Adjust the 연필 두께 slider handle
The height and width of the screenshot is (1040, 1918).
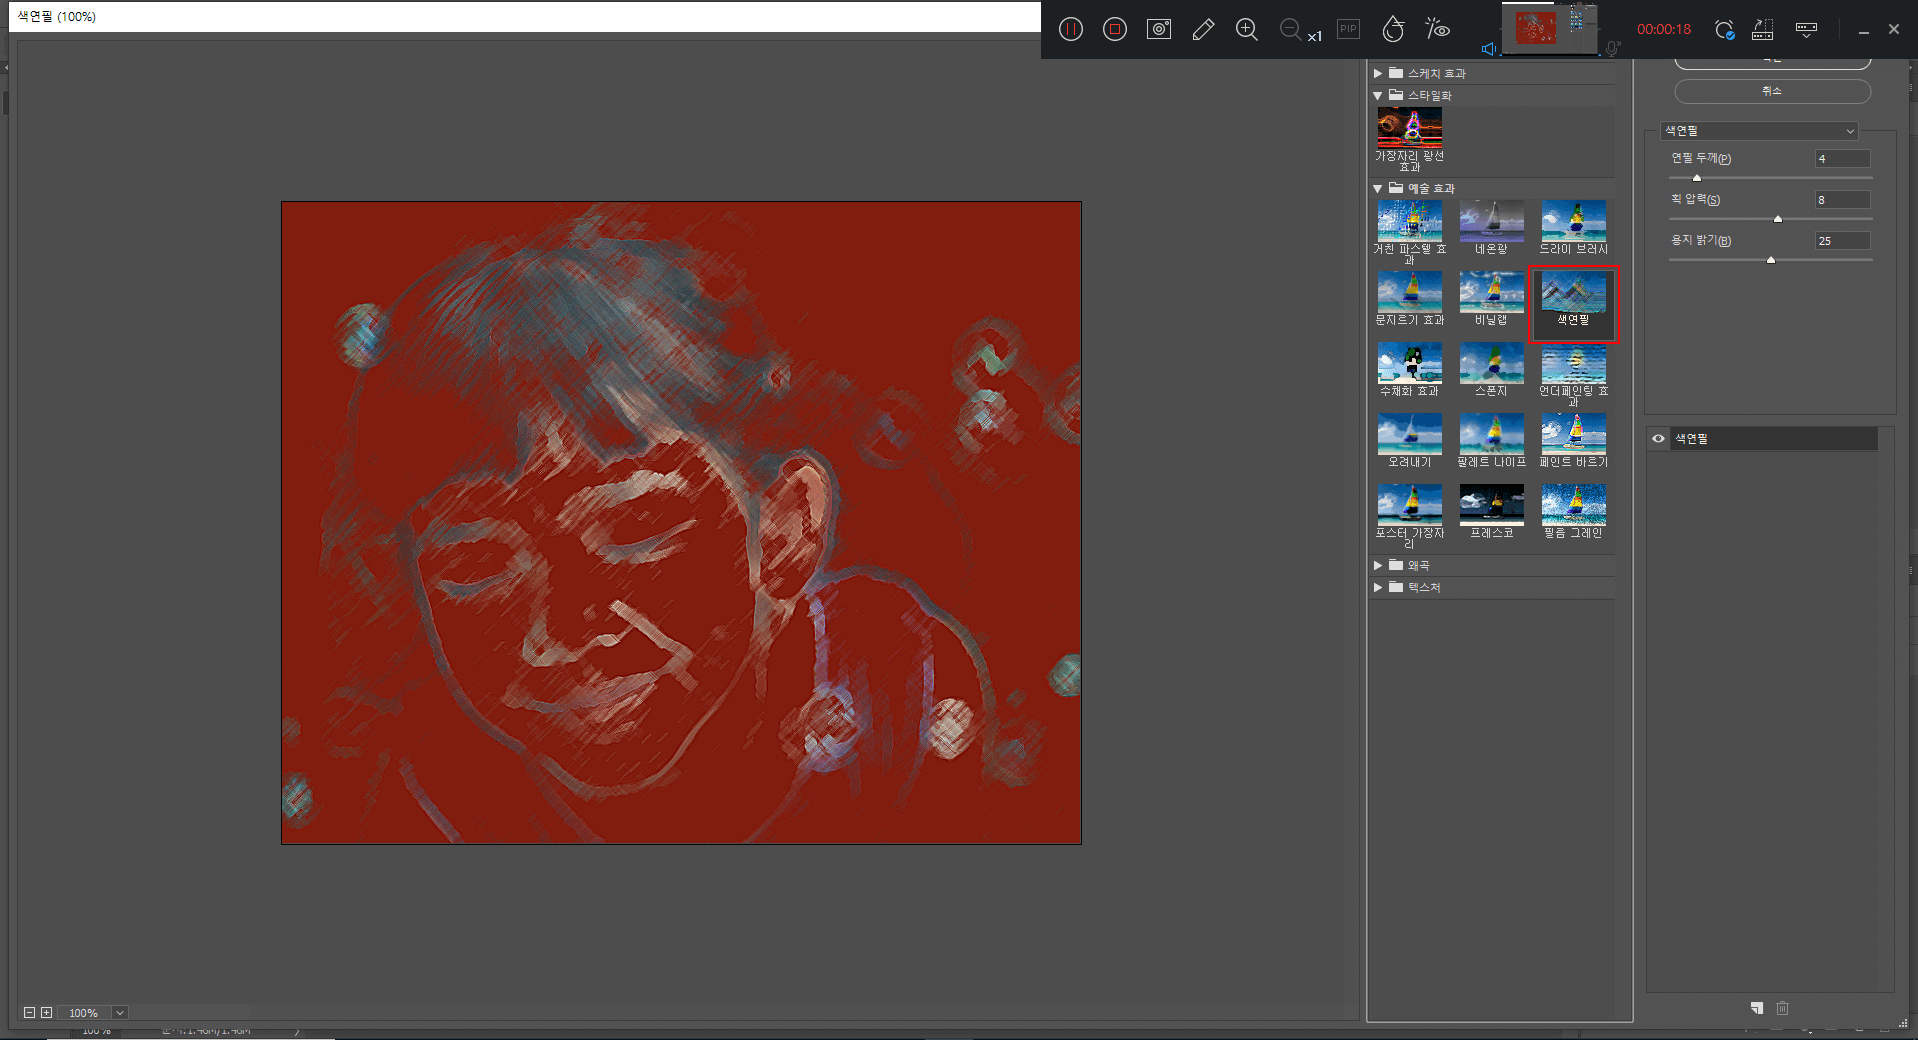[x=1696, y=178]
